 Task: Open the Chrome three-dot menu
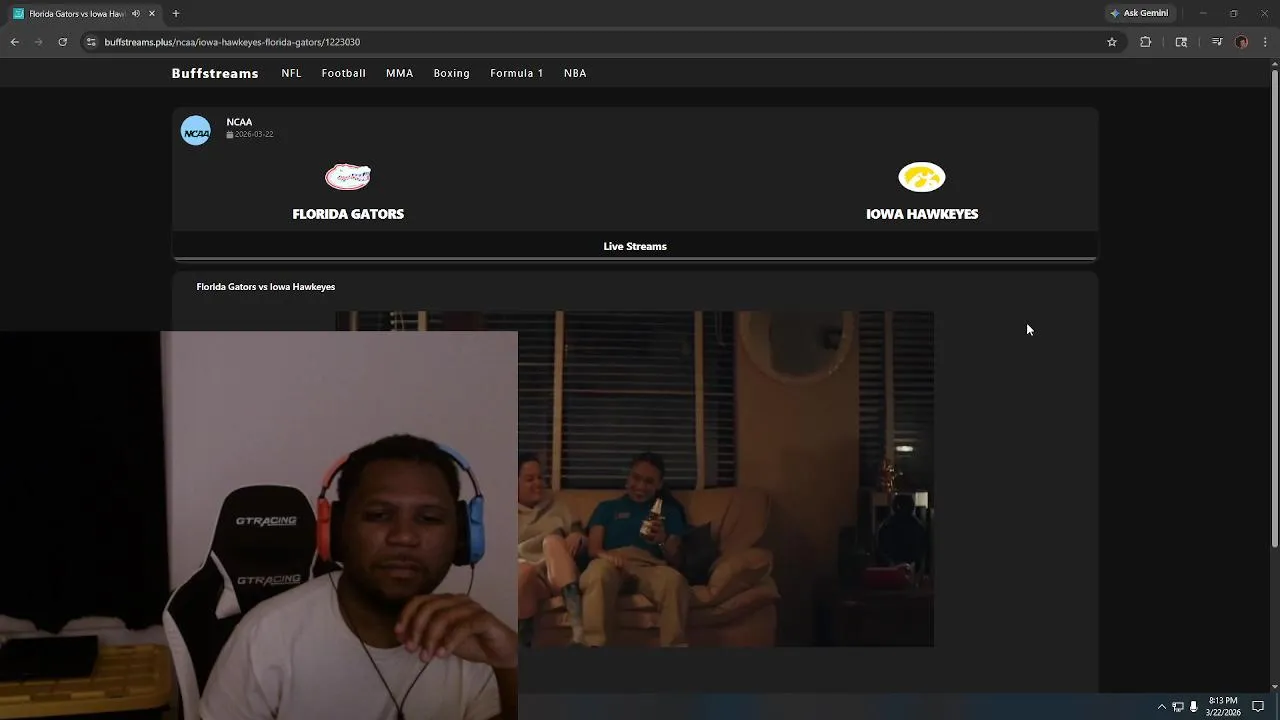[x=1266, y=42]
